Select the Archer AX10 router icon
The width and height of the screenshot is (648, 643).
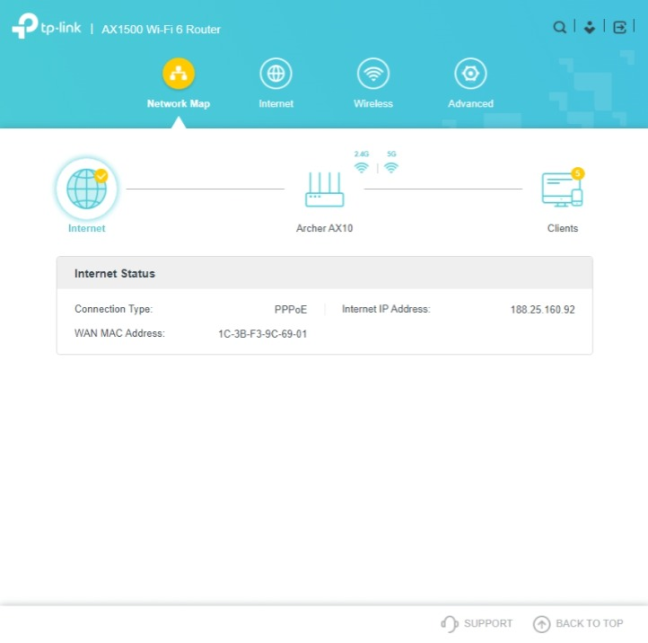click(324, 190)
